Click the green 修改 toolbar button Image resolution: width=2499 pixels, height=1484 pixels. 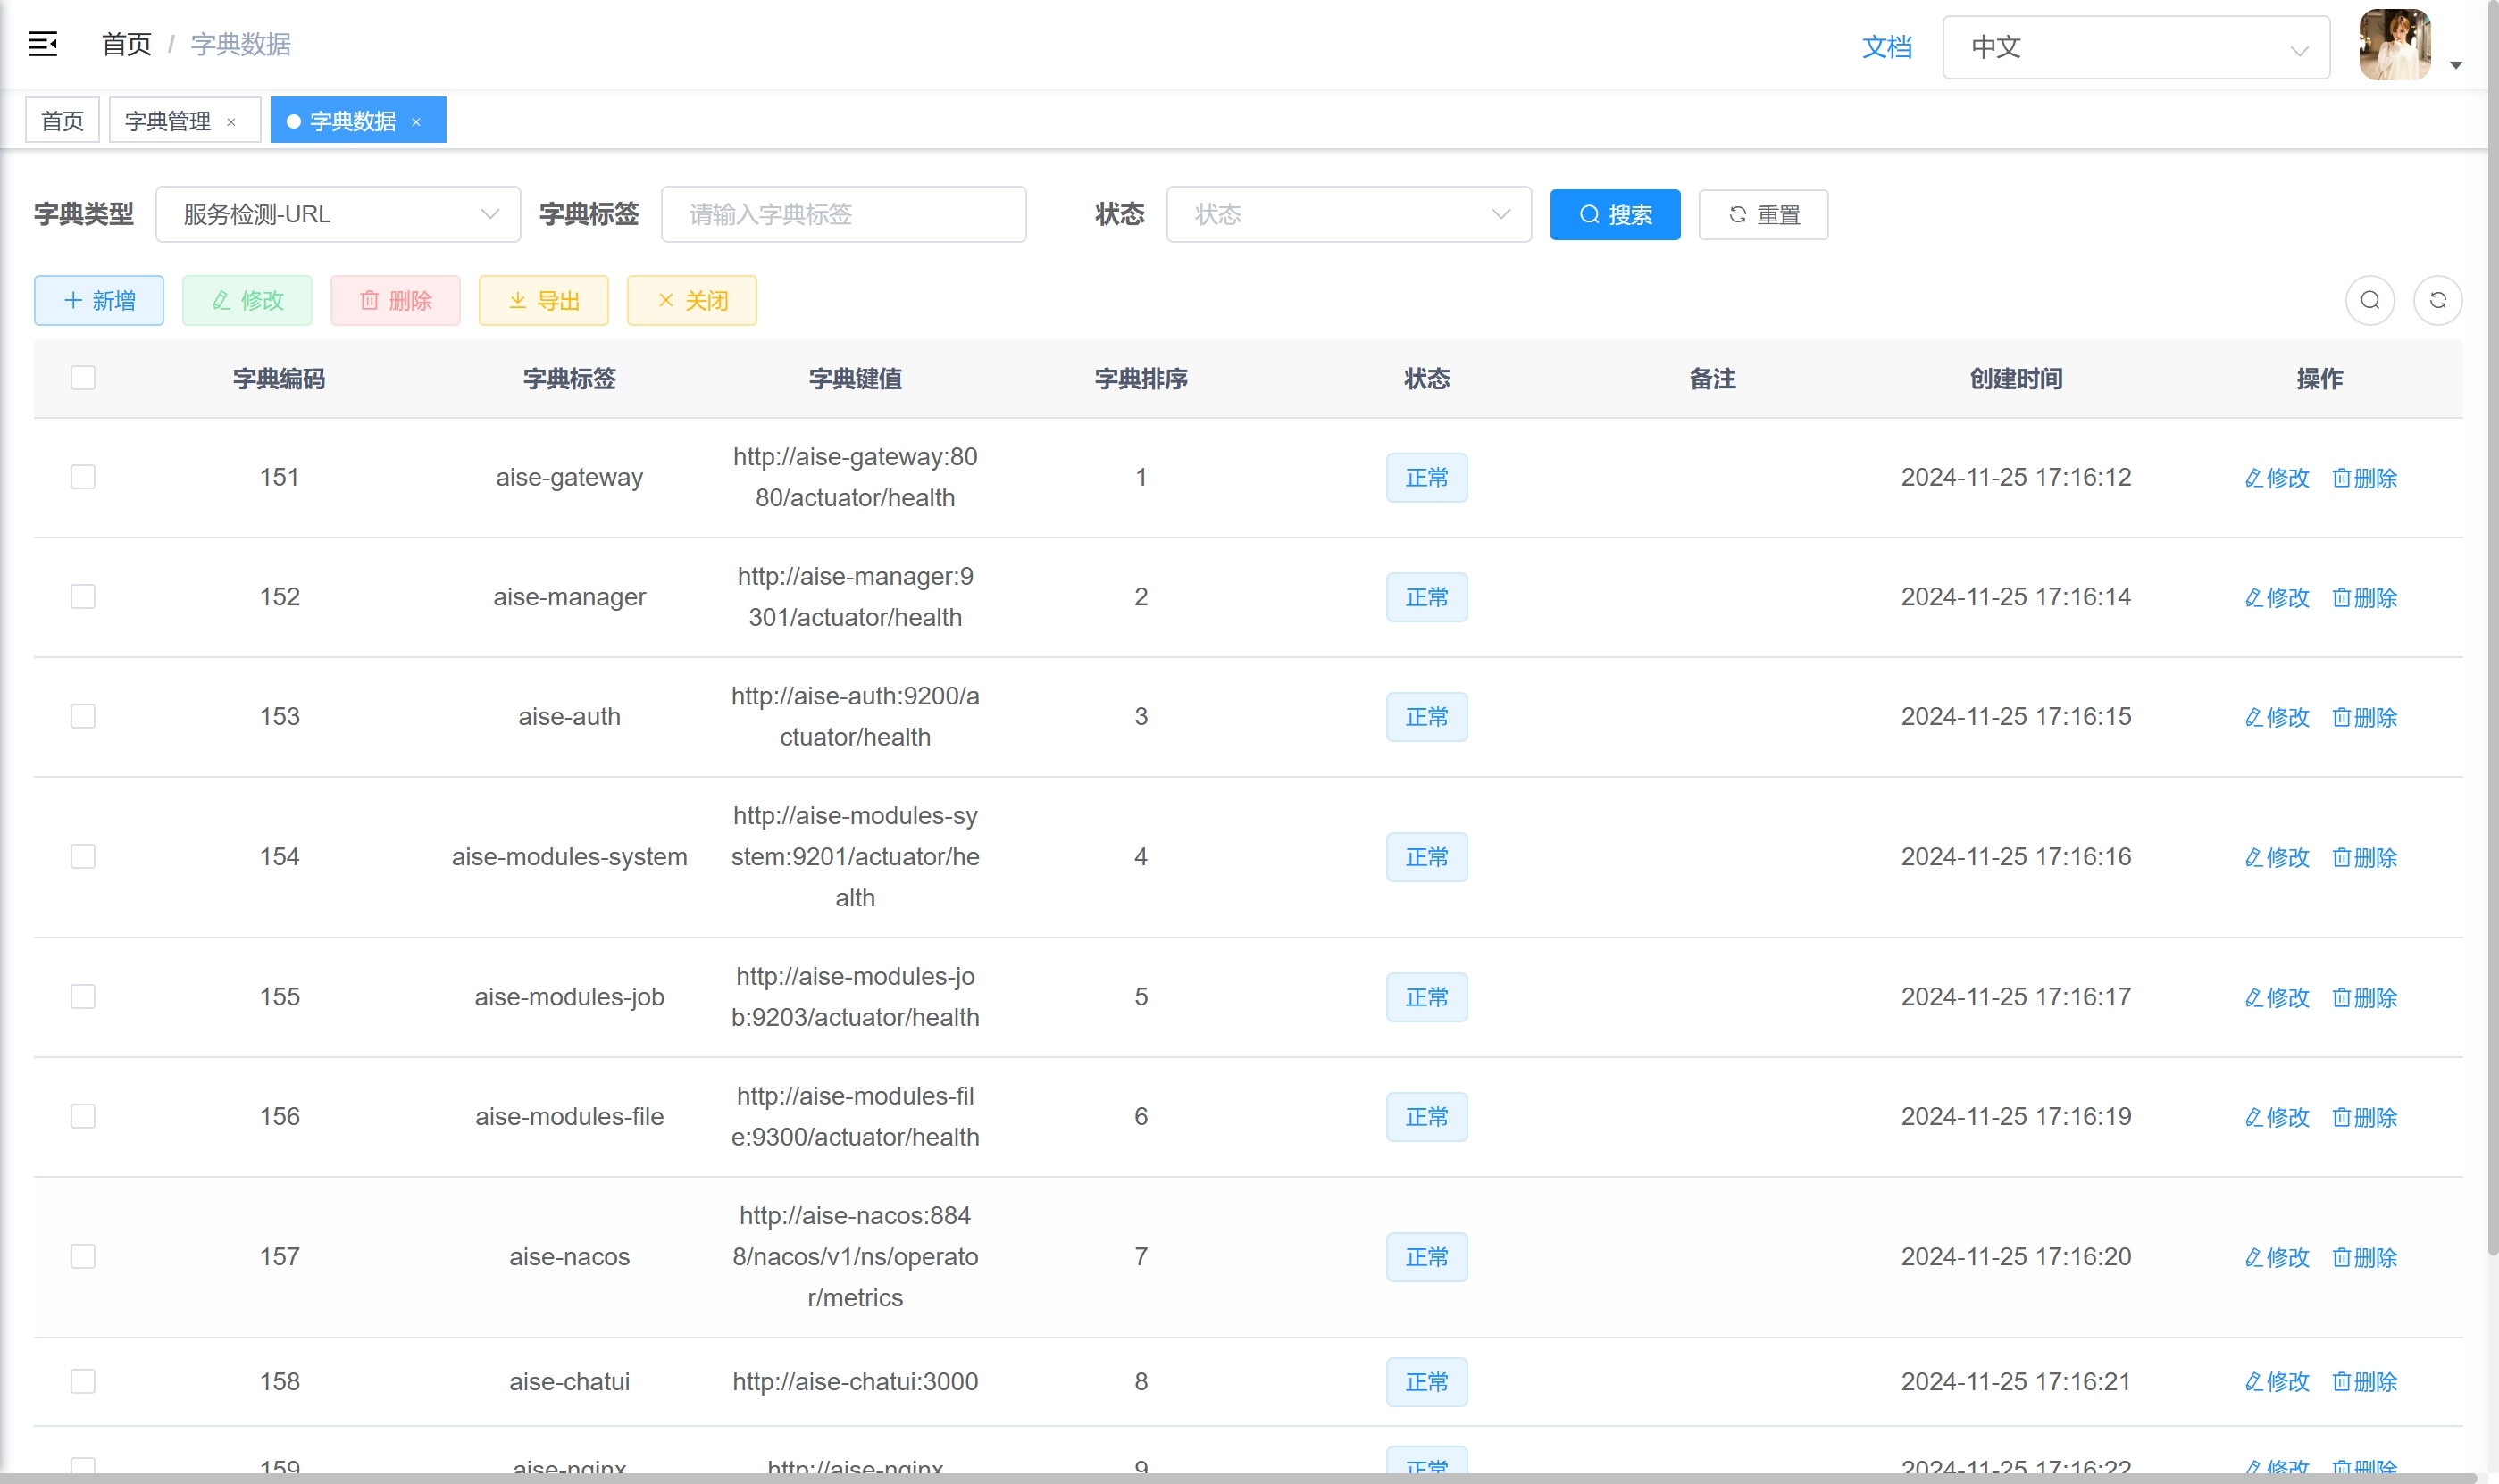tap(247, 300)
